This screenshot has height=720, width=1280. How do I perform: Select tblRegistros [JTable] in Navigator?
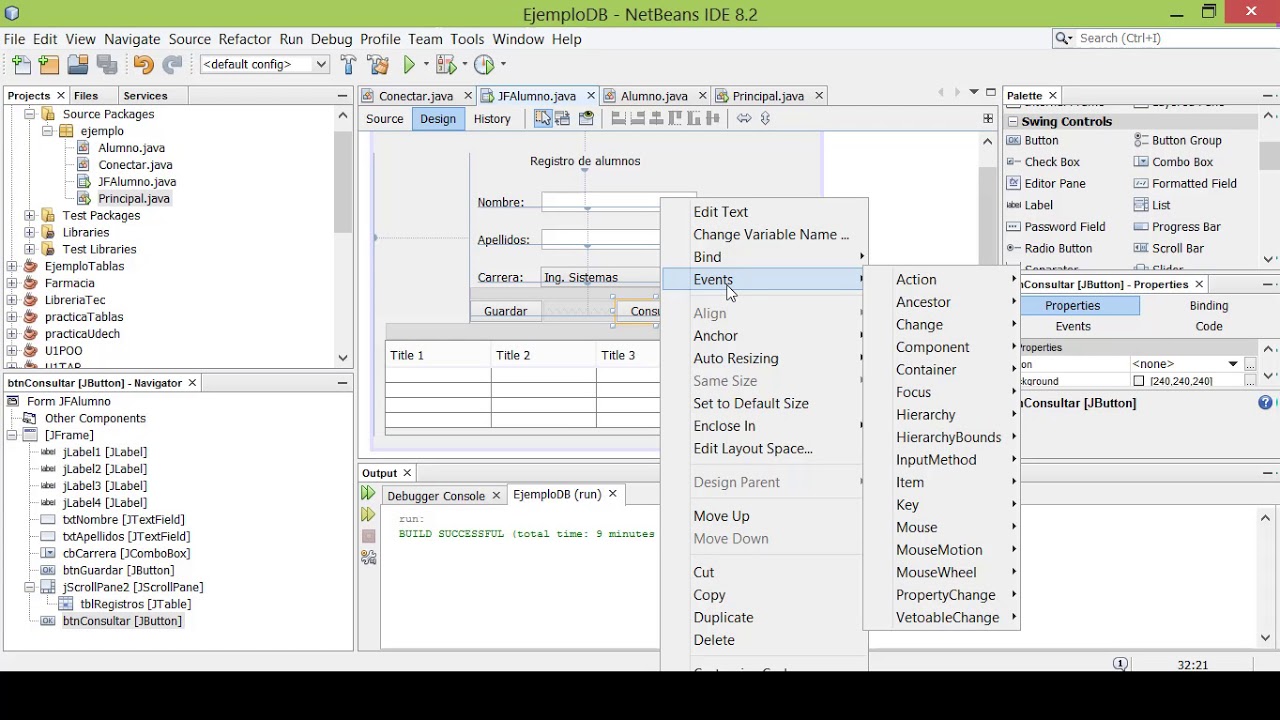pyautogui.click(x=136, y=604)
